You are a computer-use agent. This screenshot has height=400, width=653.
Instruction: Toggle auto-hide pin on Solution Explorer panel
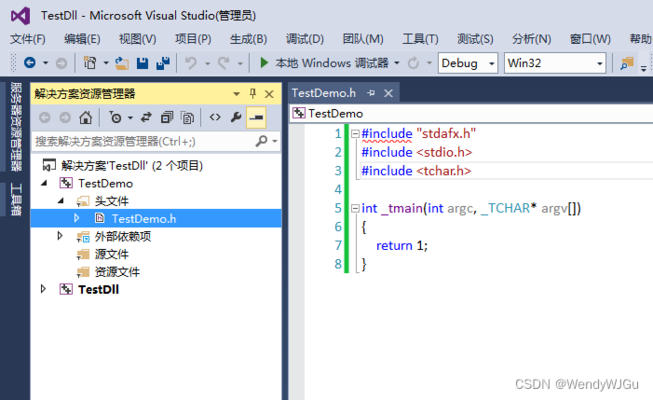(252, 93)
